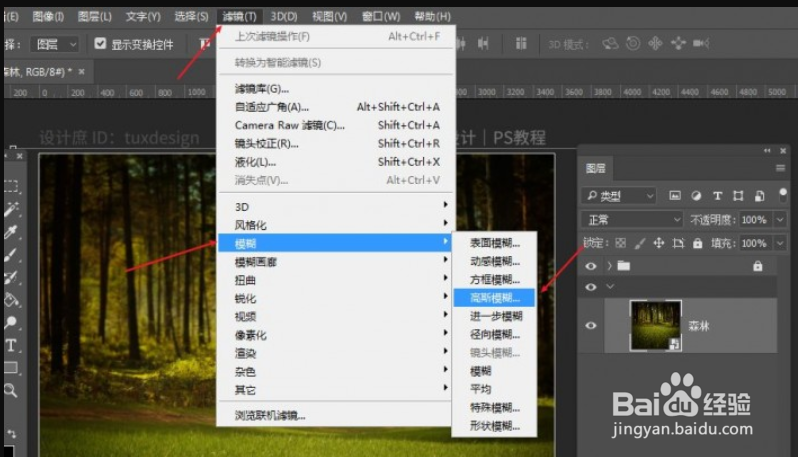Click the lock icon on the group layer
Viewport: 798px width, 457px height.
tap(758, 266)
